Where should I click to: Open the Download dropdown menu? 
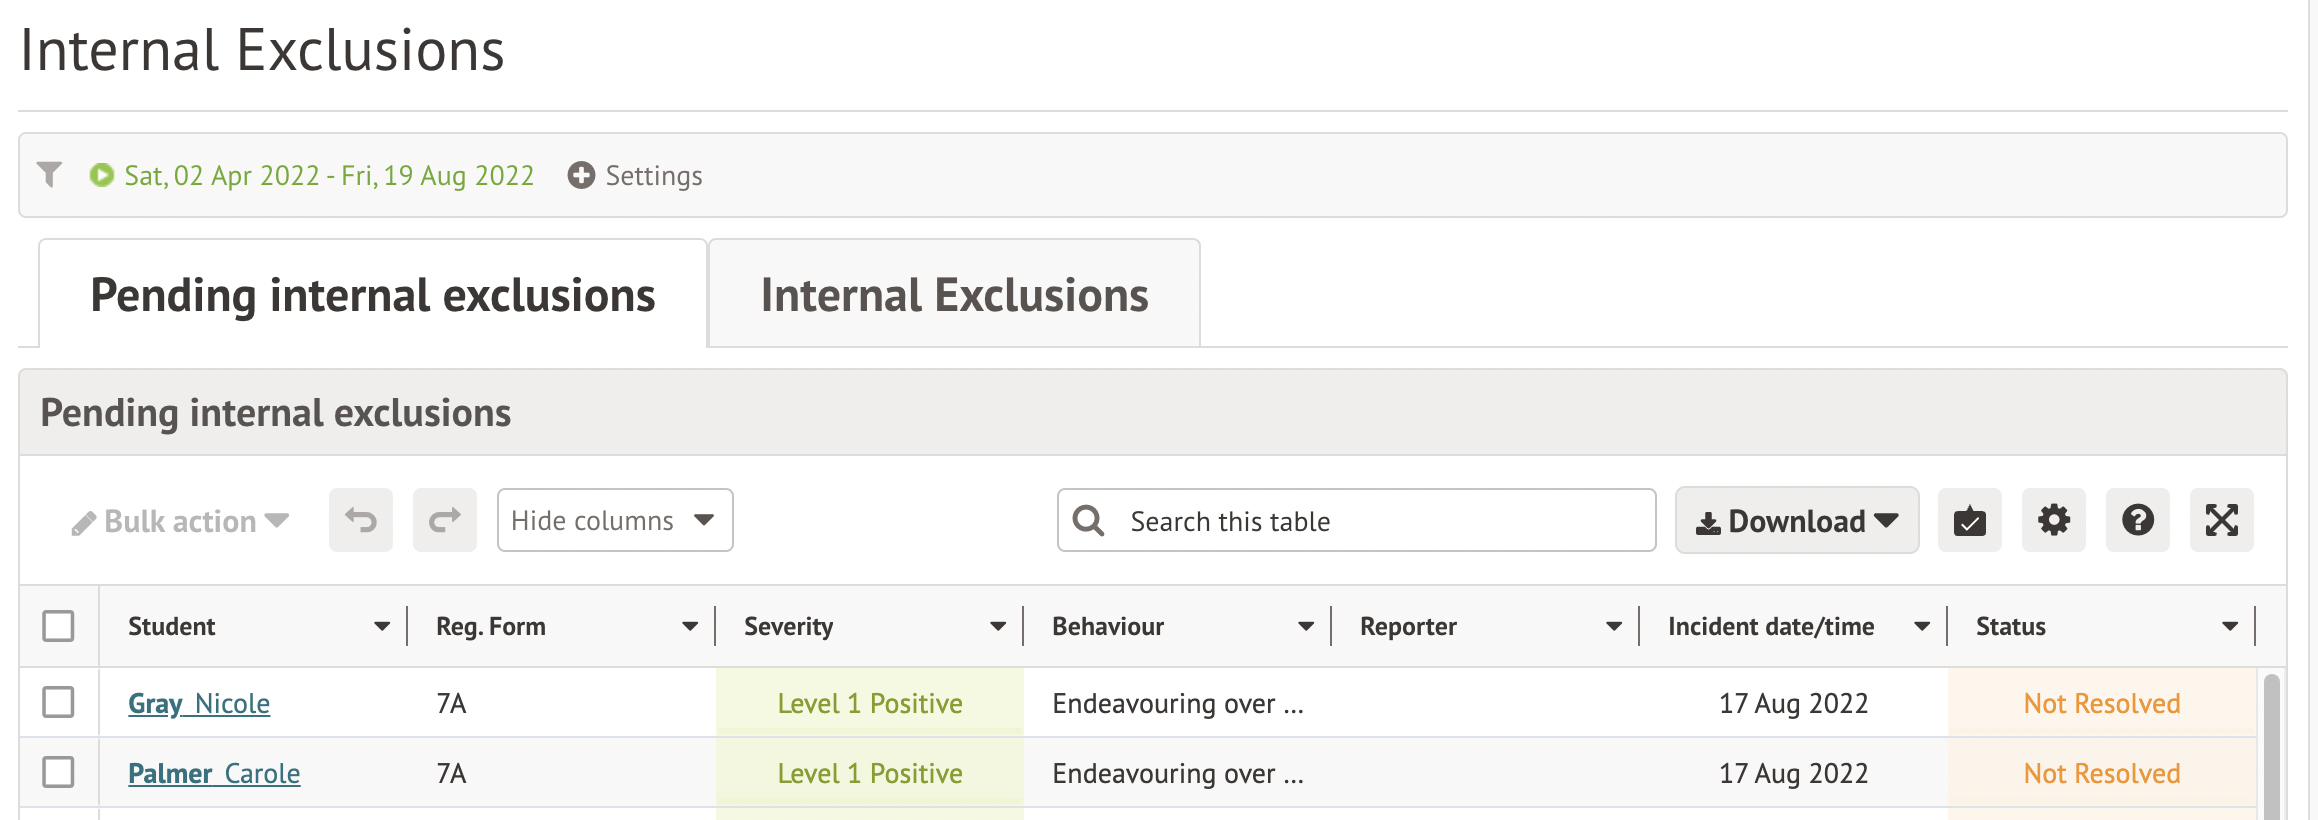(1796, 520)
